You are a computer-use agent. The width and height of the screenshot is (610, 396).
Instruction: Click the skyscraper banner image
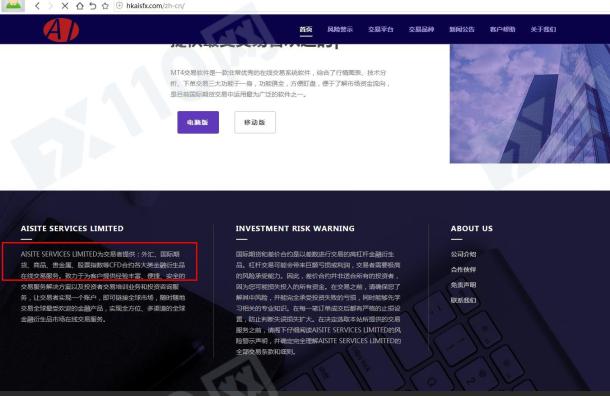click(530, 103)
